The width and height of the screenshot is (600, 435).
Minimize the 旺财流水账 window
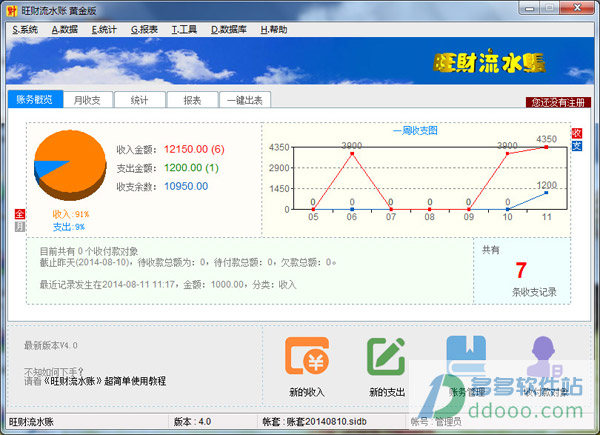[x=530, y=8]
